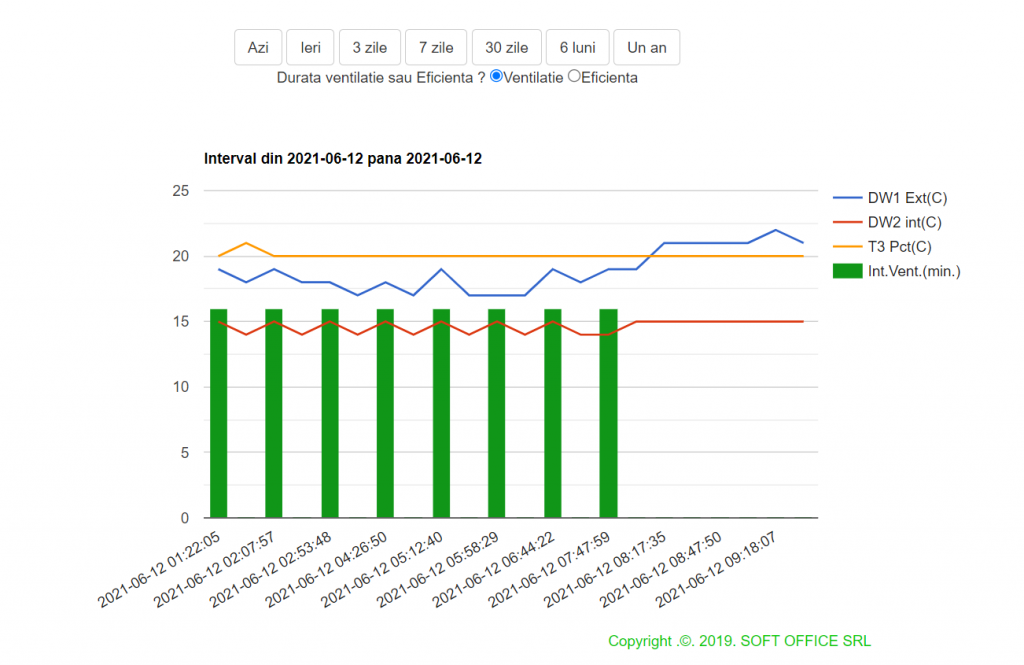The image size is (1024, 665).
Task: Choose the 30 zile range button
Action: pos(506,47)
